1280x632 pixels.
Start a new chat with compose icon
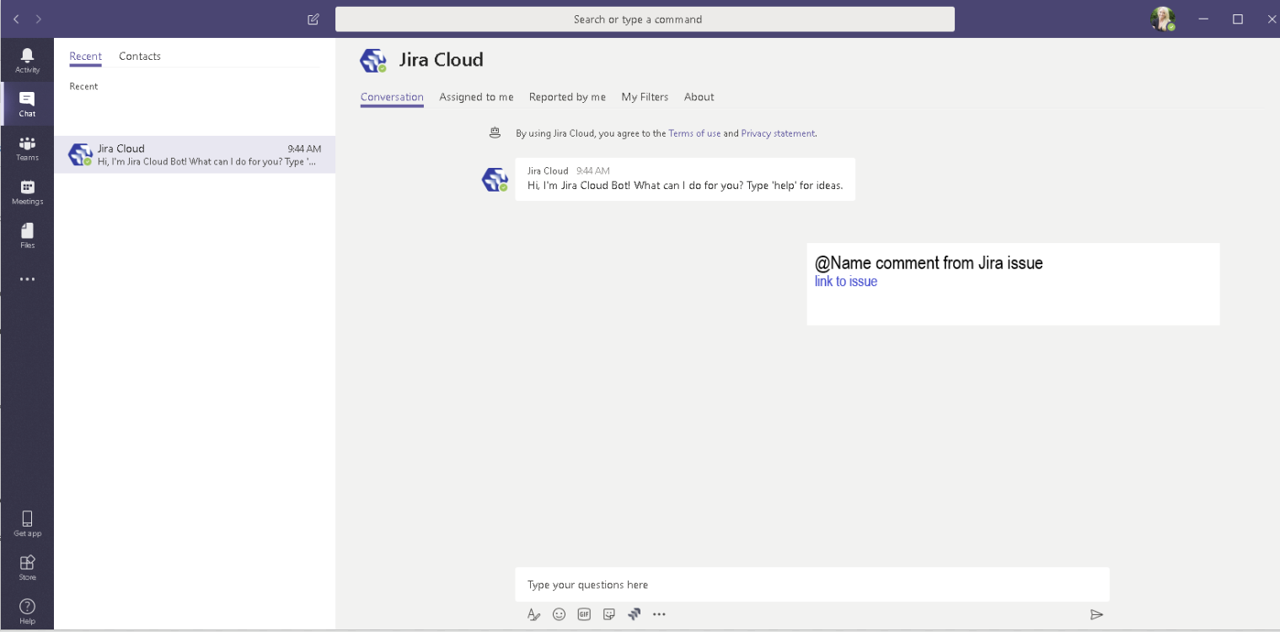pyautogui.click(x=313, y=19)
